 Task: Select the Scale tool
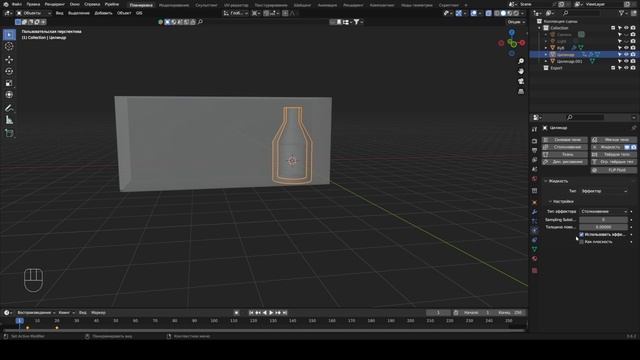click(9, 83)
